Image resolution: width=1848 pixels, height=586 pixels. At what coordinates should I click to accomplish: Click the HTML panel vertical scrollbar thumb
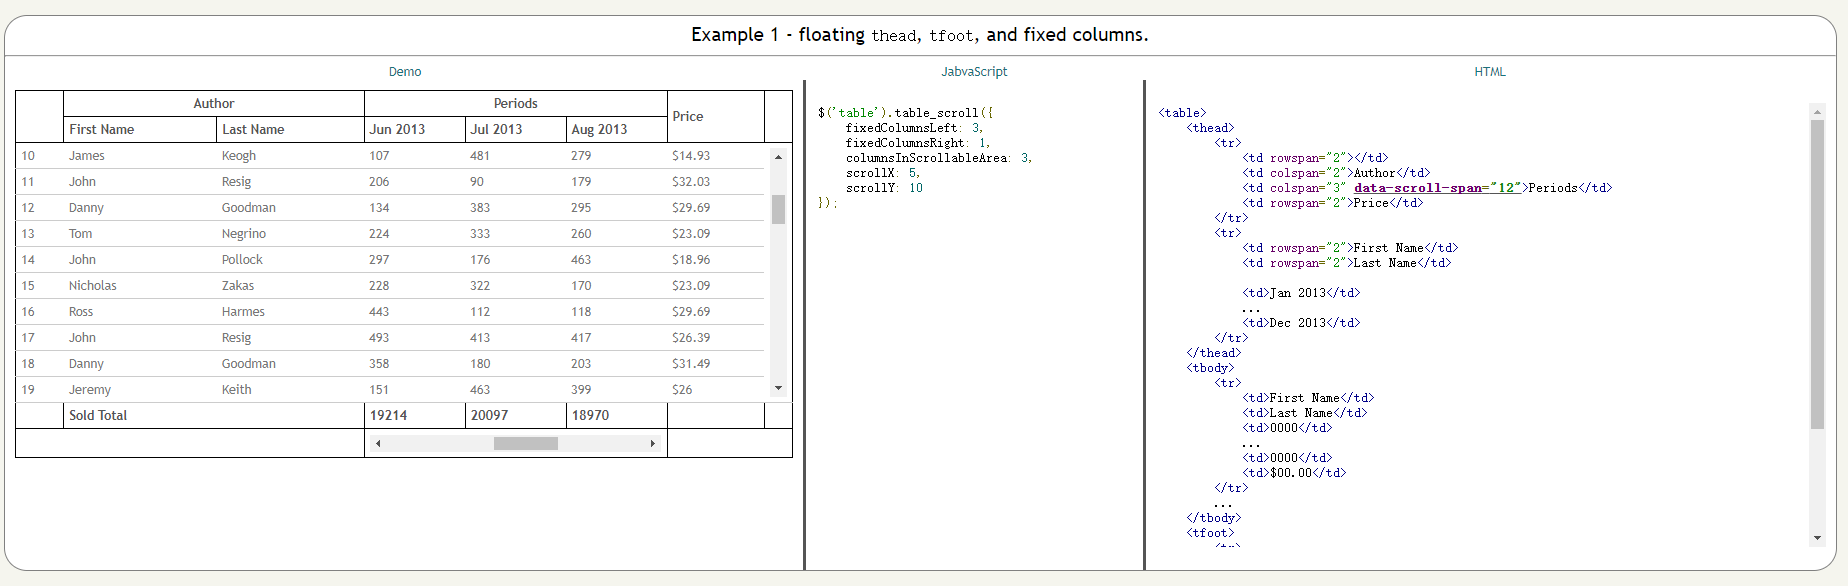pyautogui.click(x=1817, y=275)
